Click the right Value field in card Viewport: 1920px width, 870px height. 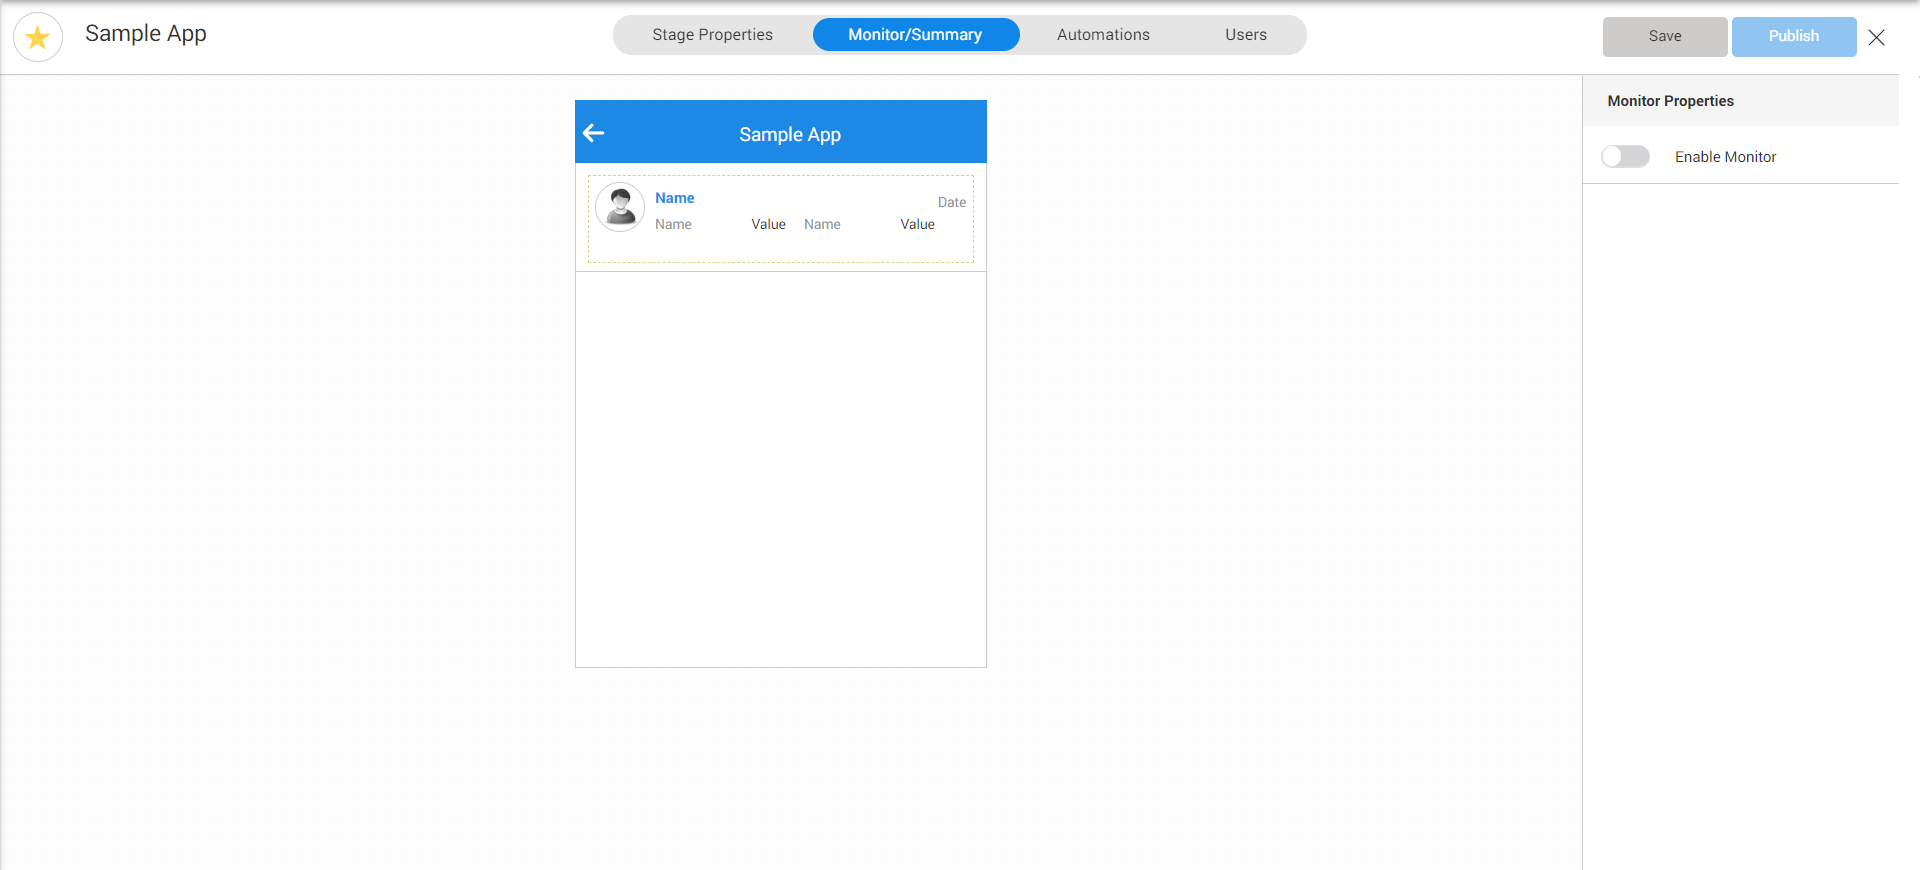917,224
